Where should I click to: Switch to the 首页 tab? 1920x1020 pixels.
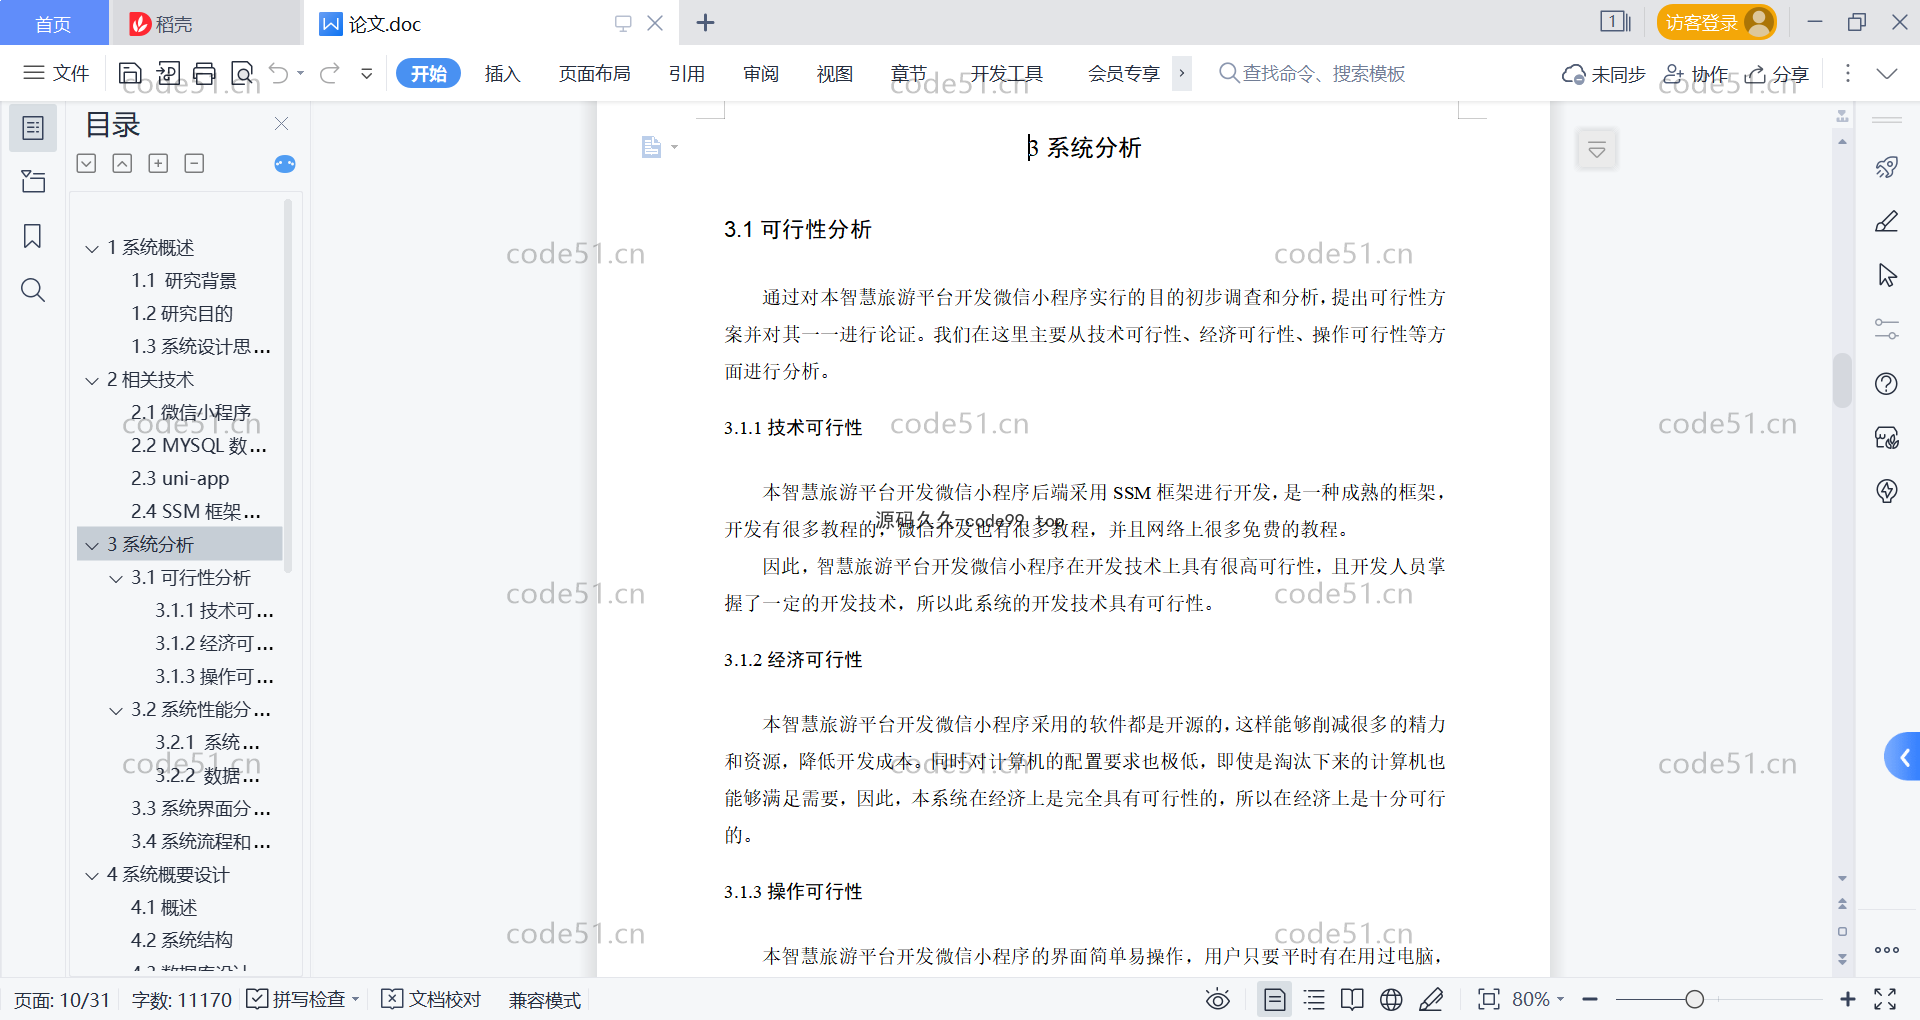(x=53, y=23)
